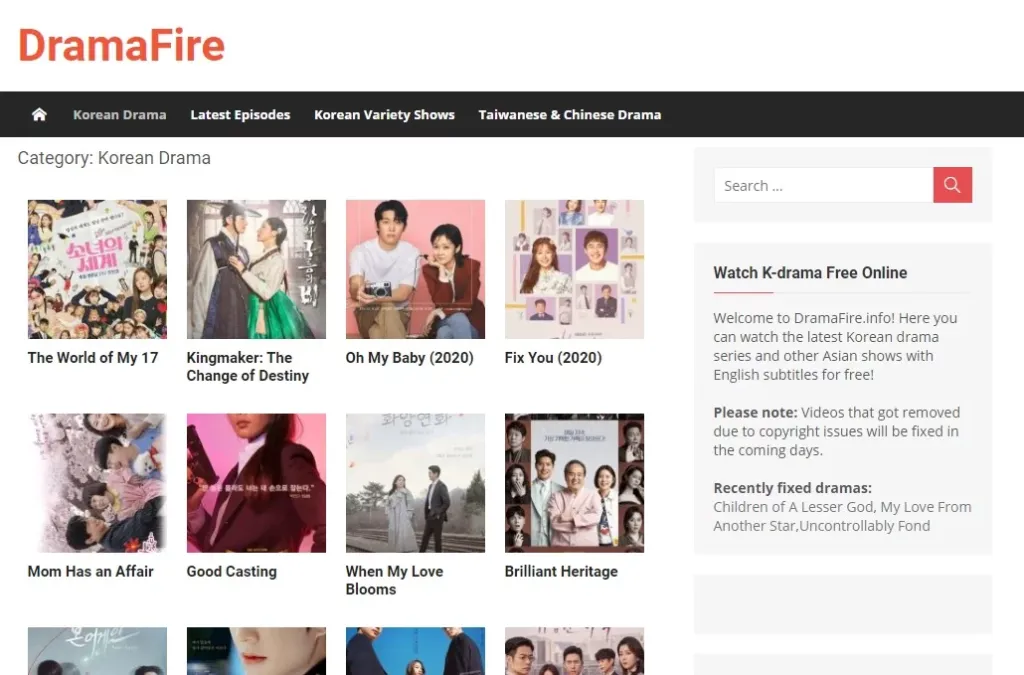Click the Good Casting title link
The image size is (1024, 675).
(232, 571)
